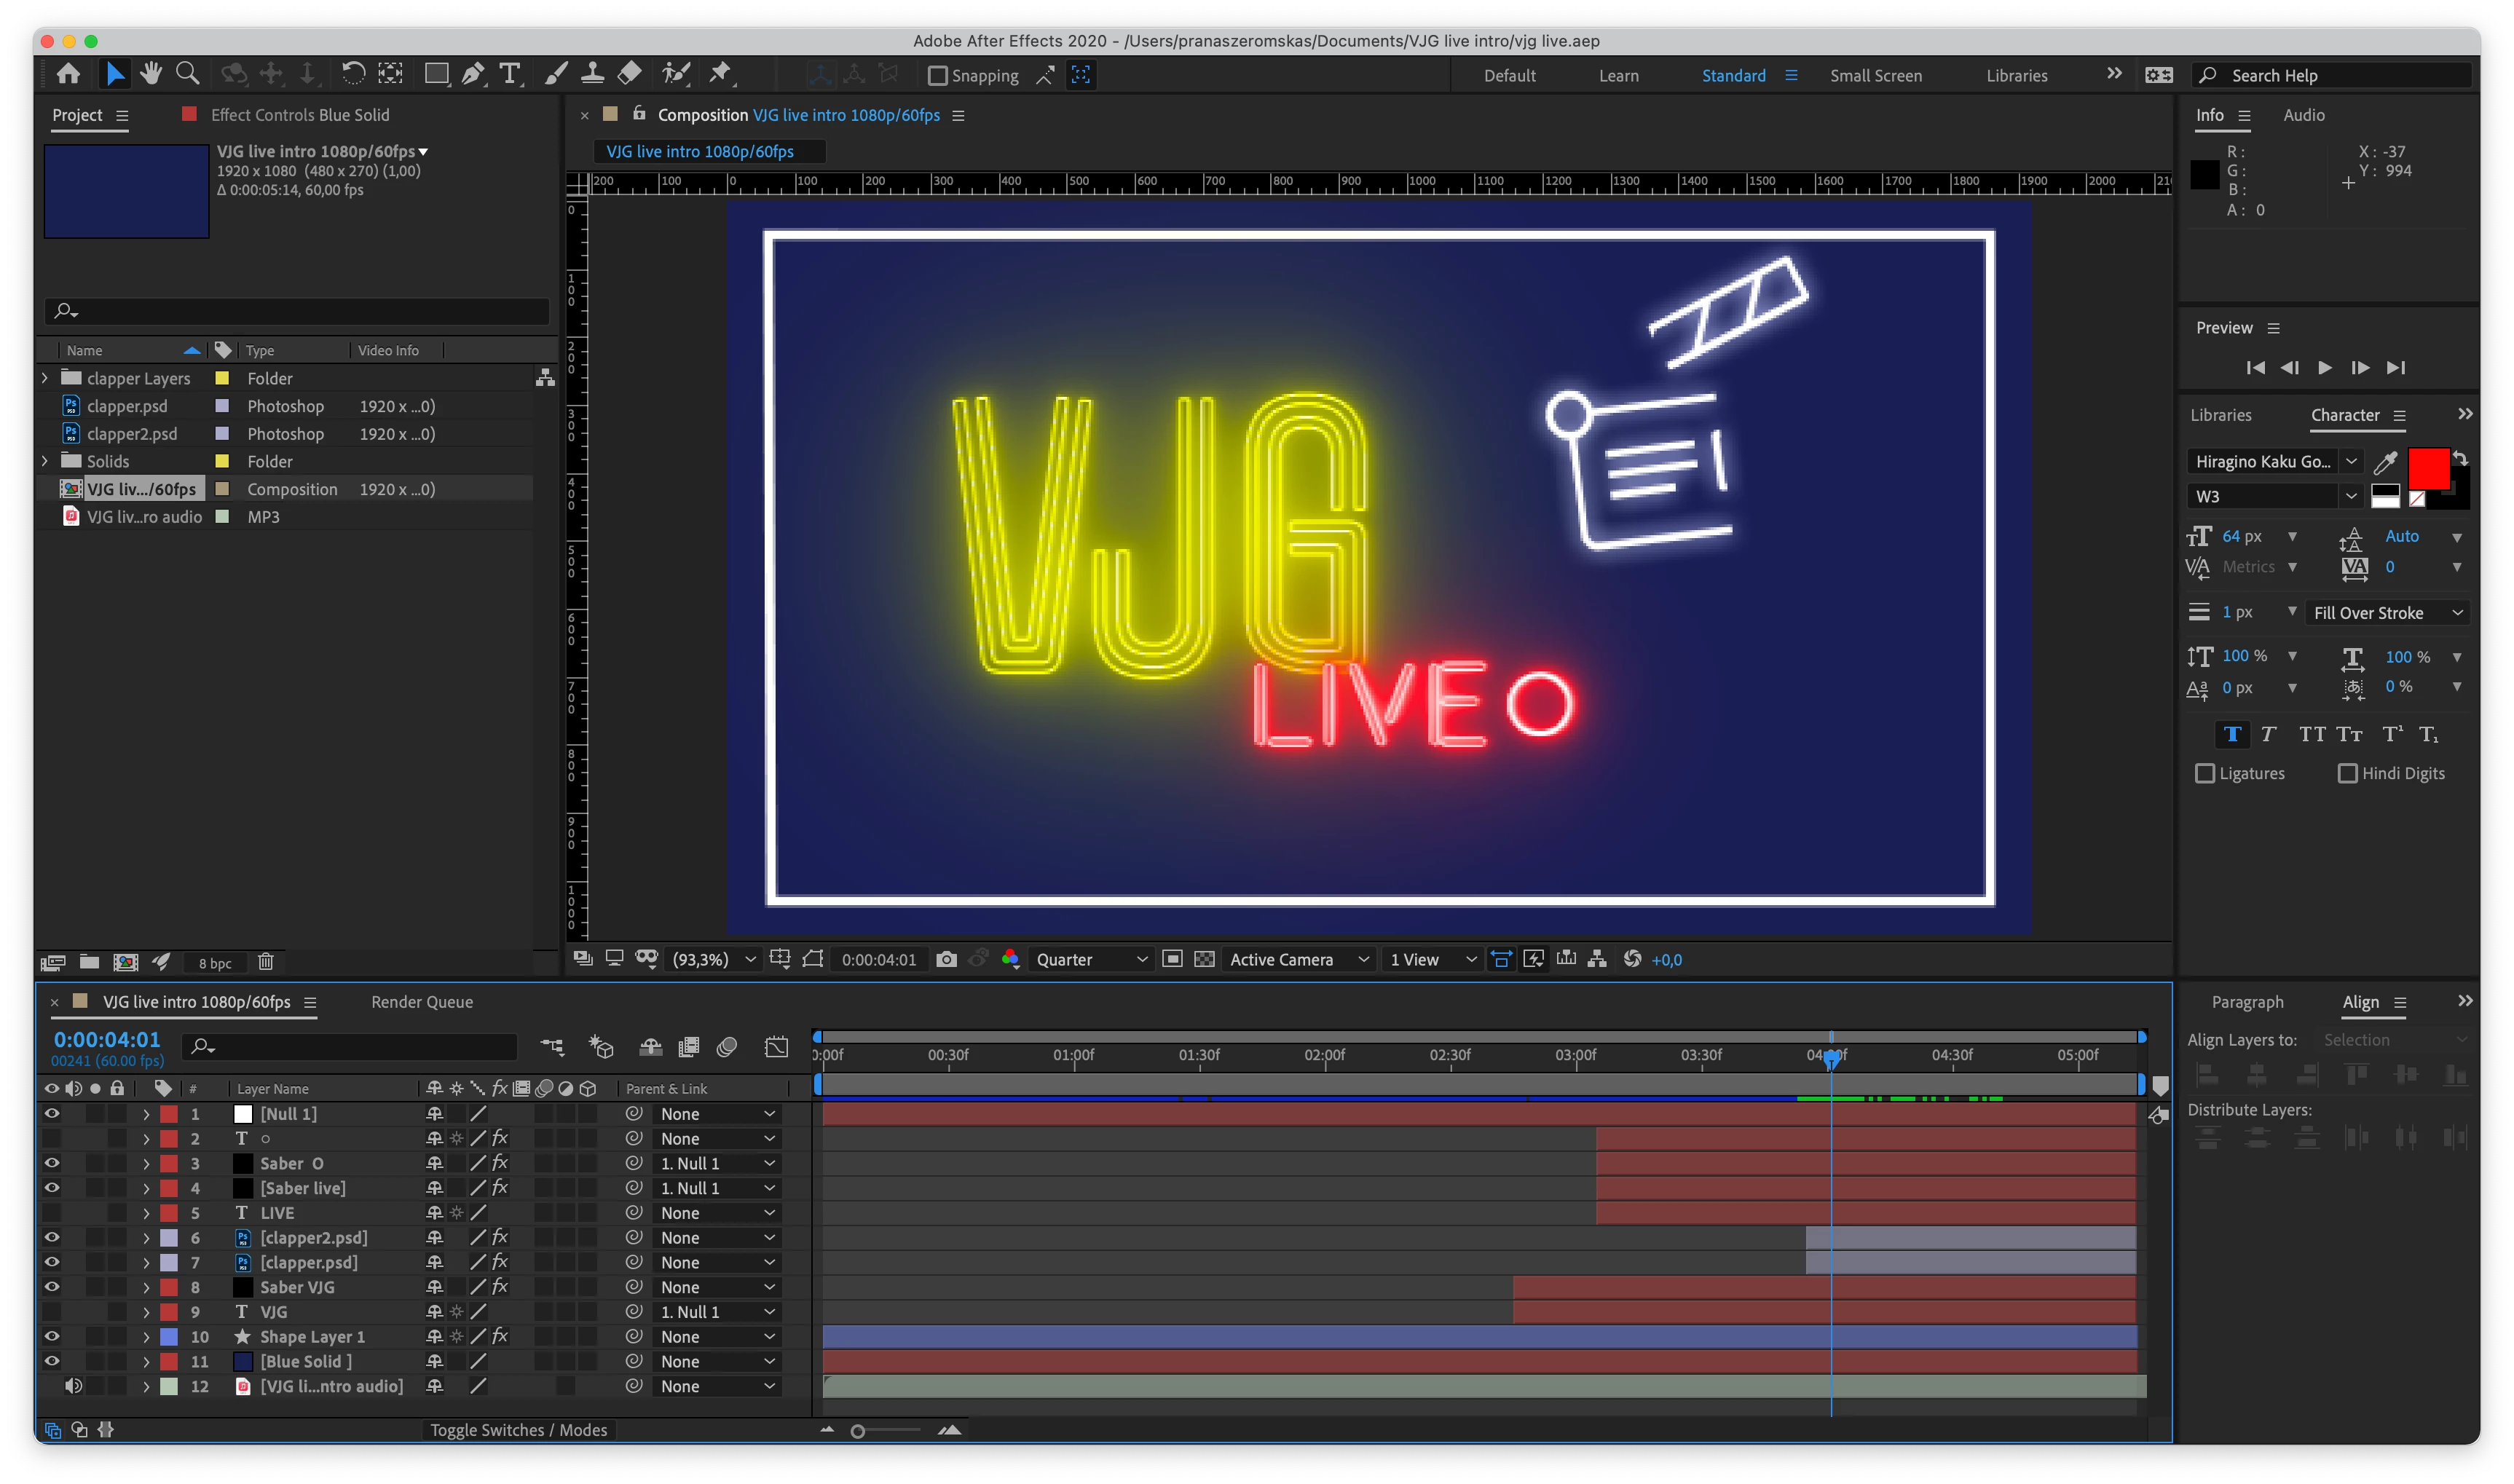Image resolution: width=2514 pixels, height=1484 pixels.
Task: Open the Active Camera dropdown
Action: point(1298,959)
